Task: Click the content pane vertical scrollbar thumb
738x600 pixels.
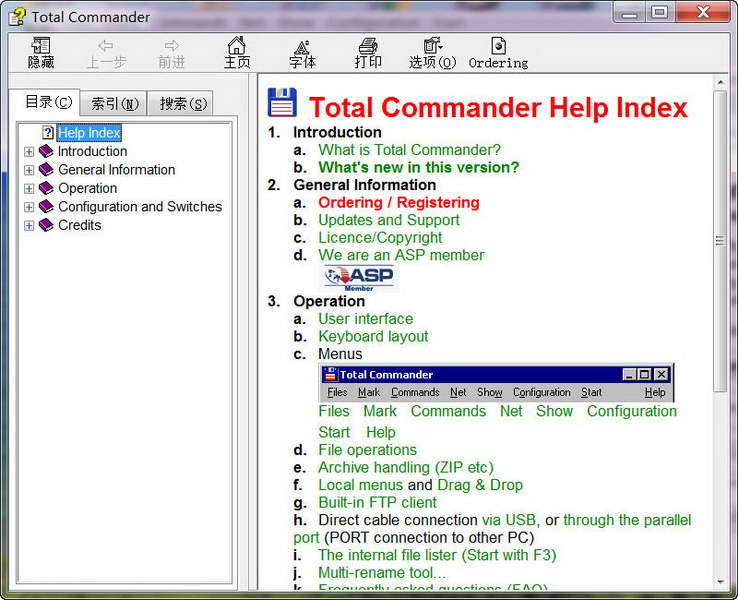Action: 720,241
